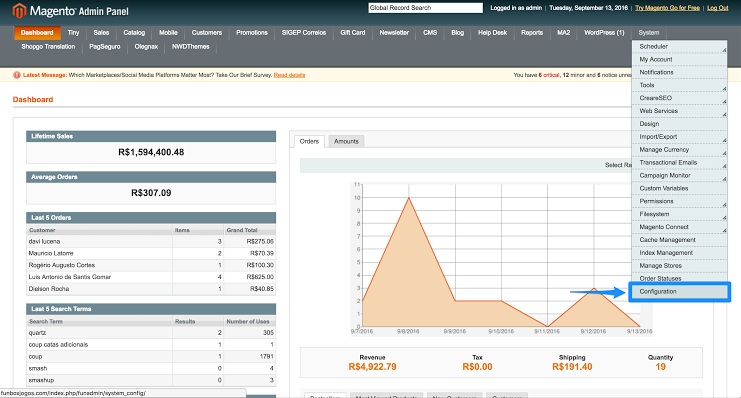Click customer Dielson Rocha row
Viewport: 741px width, 398px height.
[x=151, y=289]
